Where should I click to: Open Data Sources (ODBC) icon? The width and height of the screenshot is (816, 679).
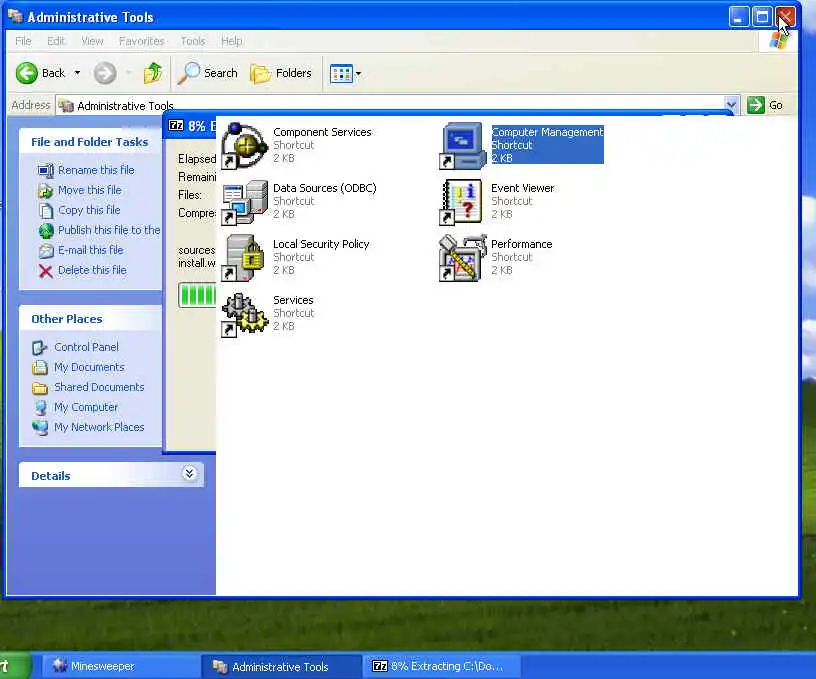pos(245,202)
